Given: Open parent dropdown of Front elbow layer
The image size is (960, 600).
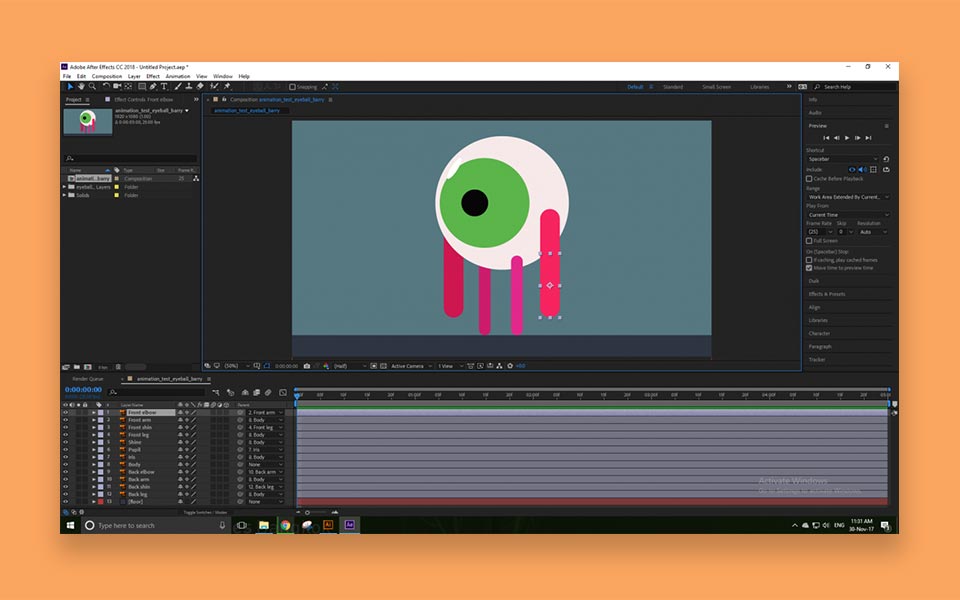Looking at the screenshot, I should (x=266, y=413).
